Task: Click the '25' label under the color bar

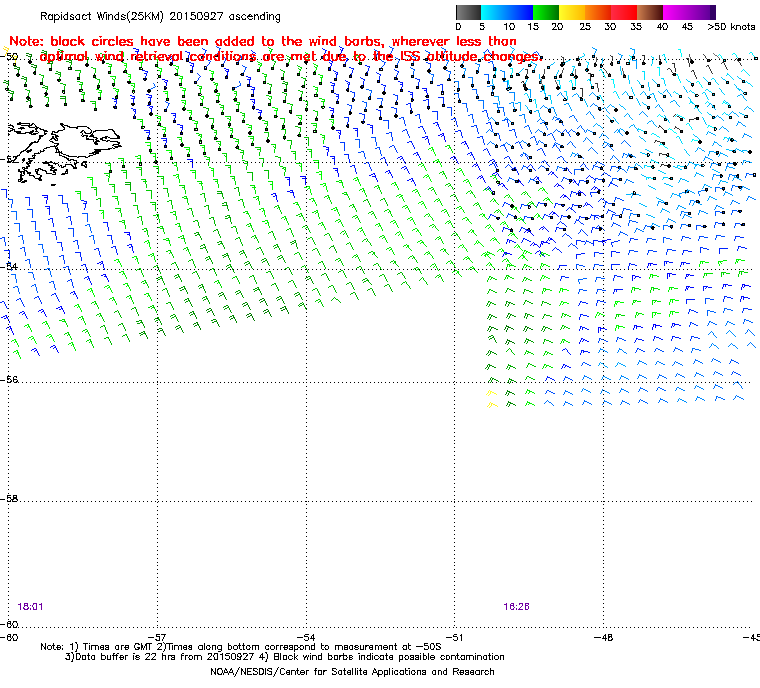Action: point(585,27)
